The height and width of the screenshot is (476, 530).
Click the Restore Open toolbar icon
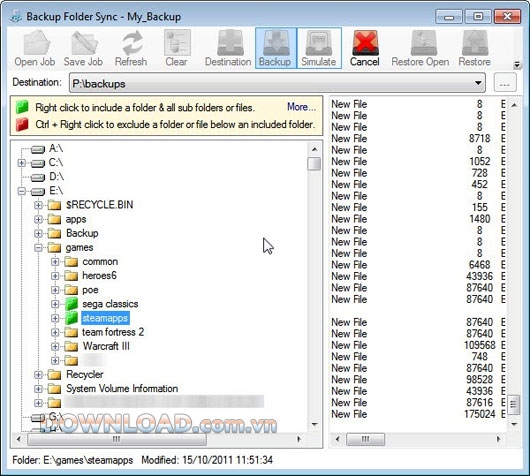coord(424,43)
